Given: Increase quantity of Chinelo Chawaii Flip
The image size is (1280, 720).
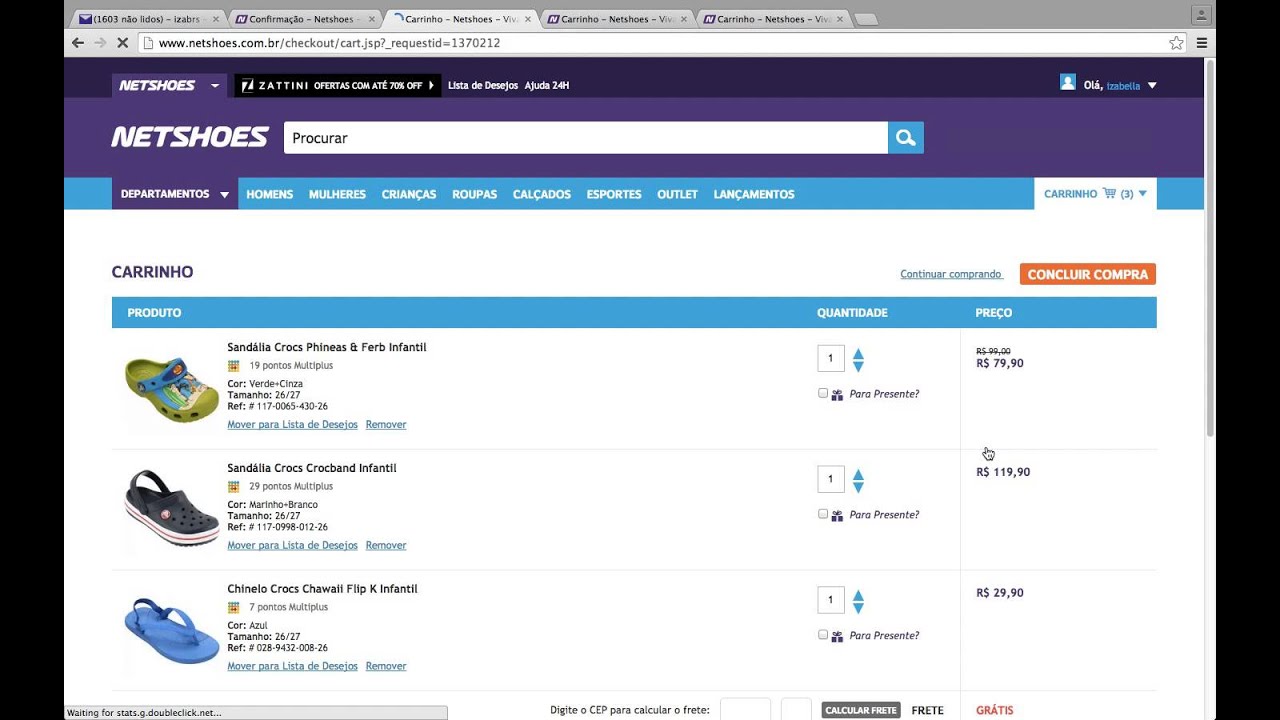Looking at the screenshot, I should tap(858, 595).
